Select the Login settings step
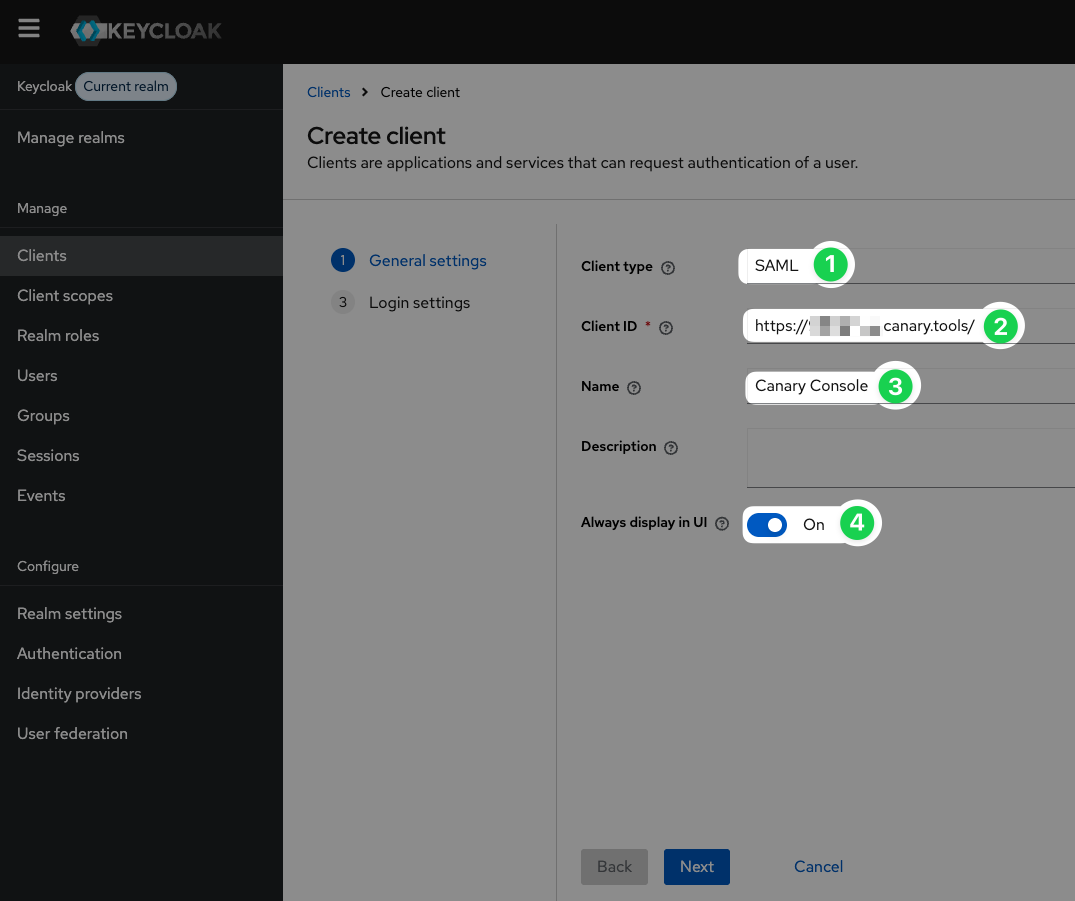Screen dimensions: 1075x901 (400, 302)
